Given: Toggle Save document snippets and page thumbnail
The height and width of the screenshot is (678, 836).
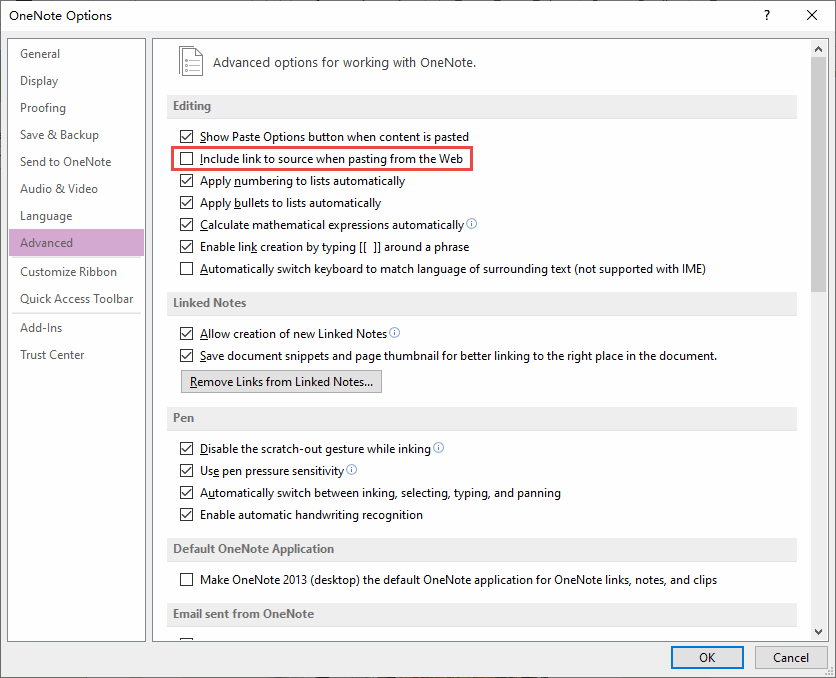Looking at the screenshot, I should [186, 356].
